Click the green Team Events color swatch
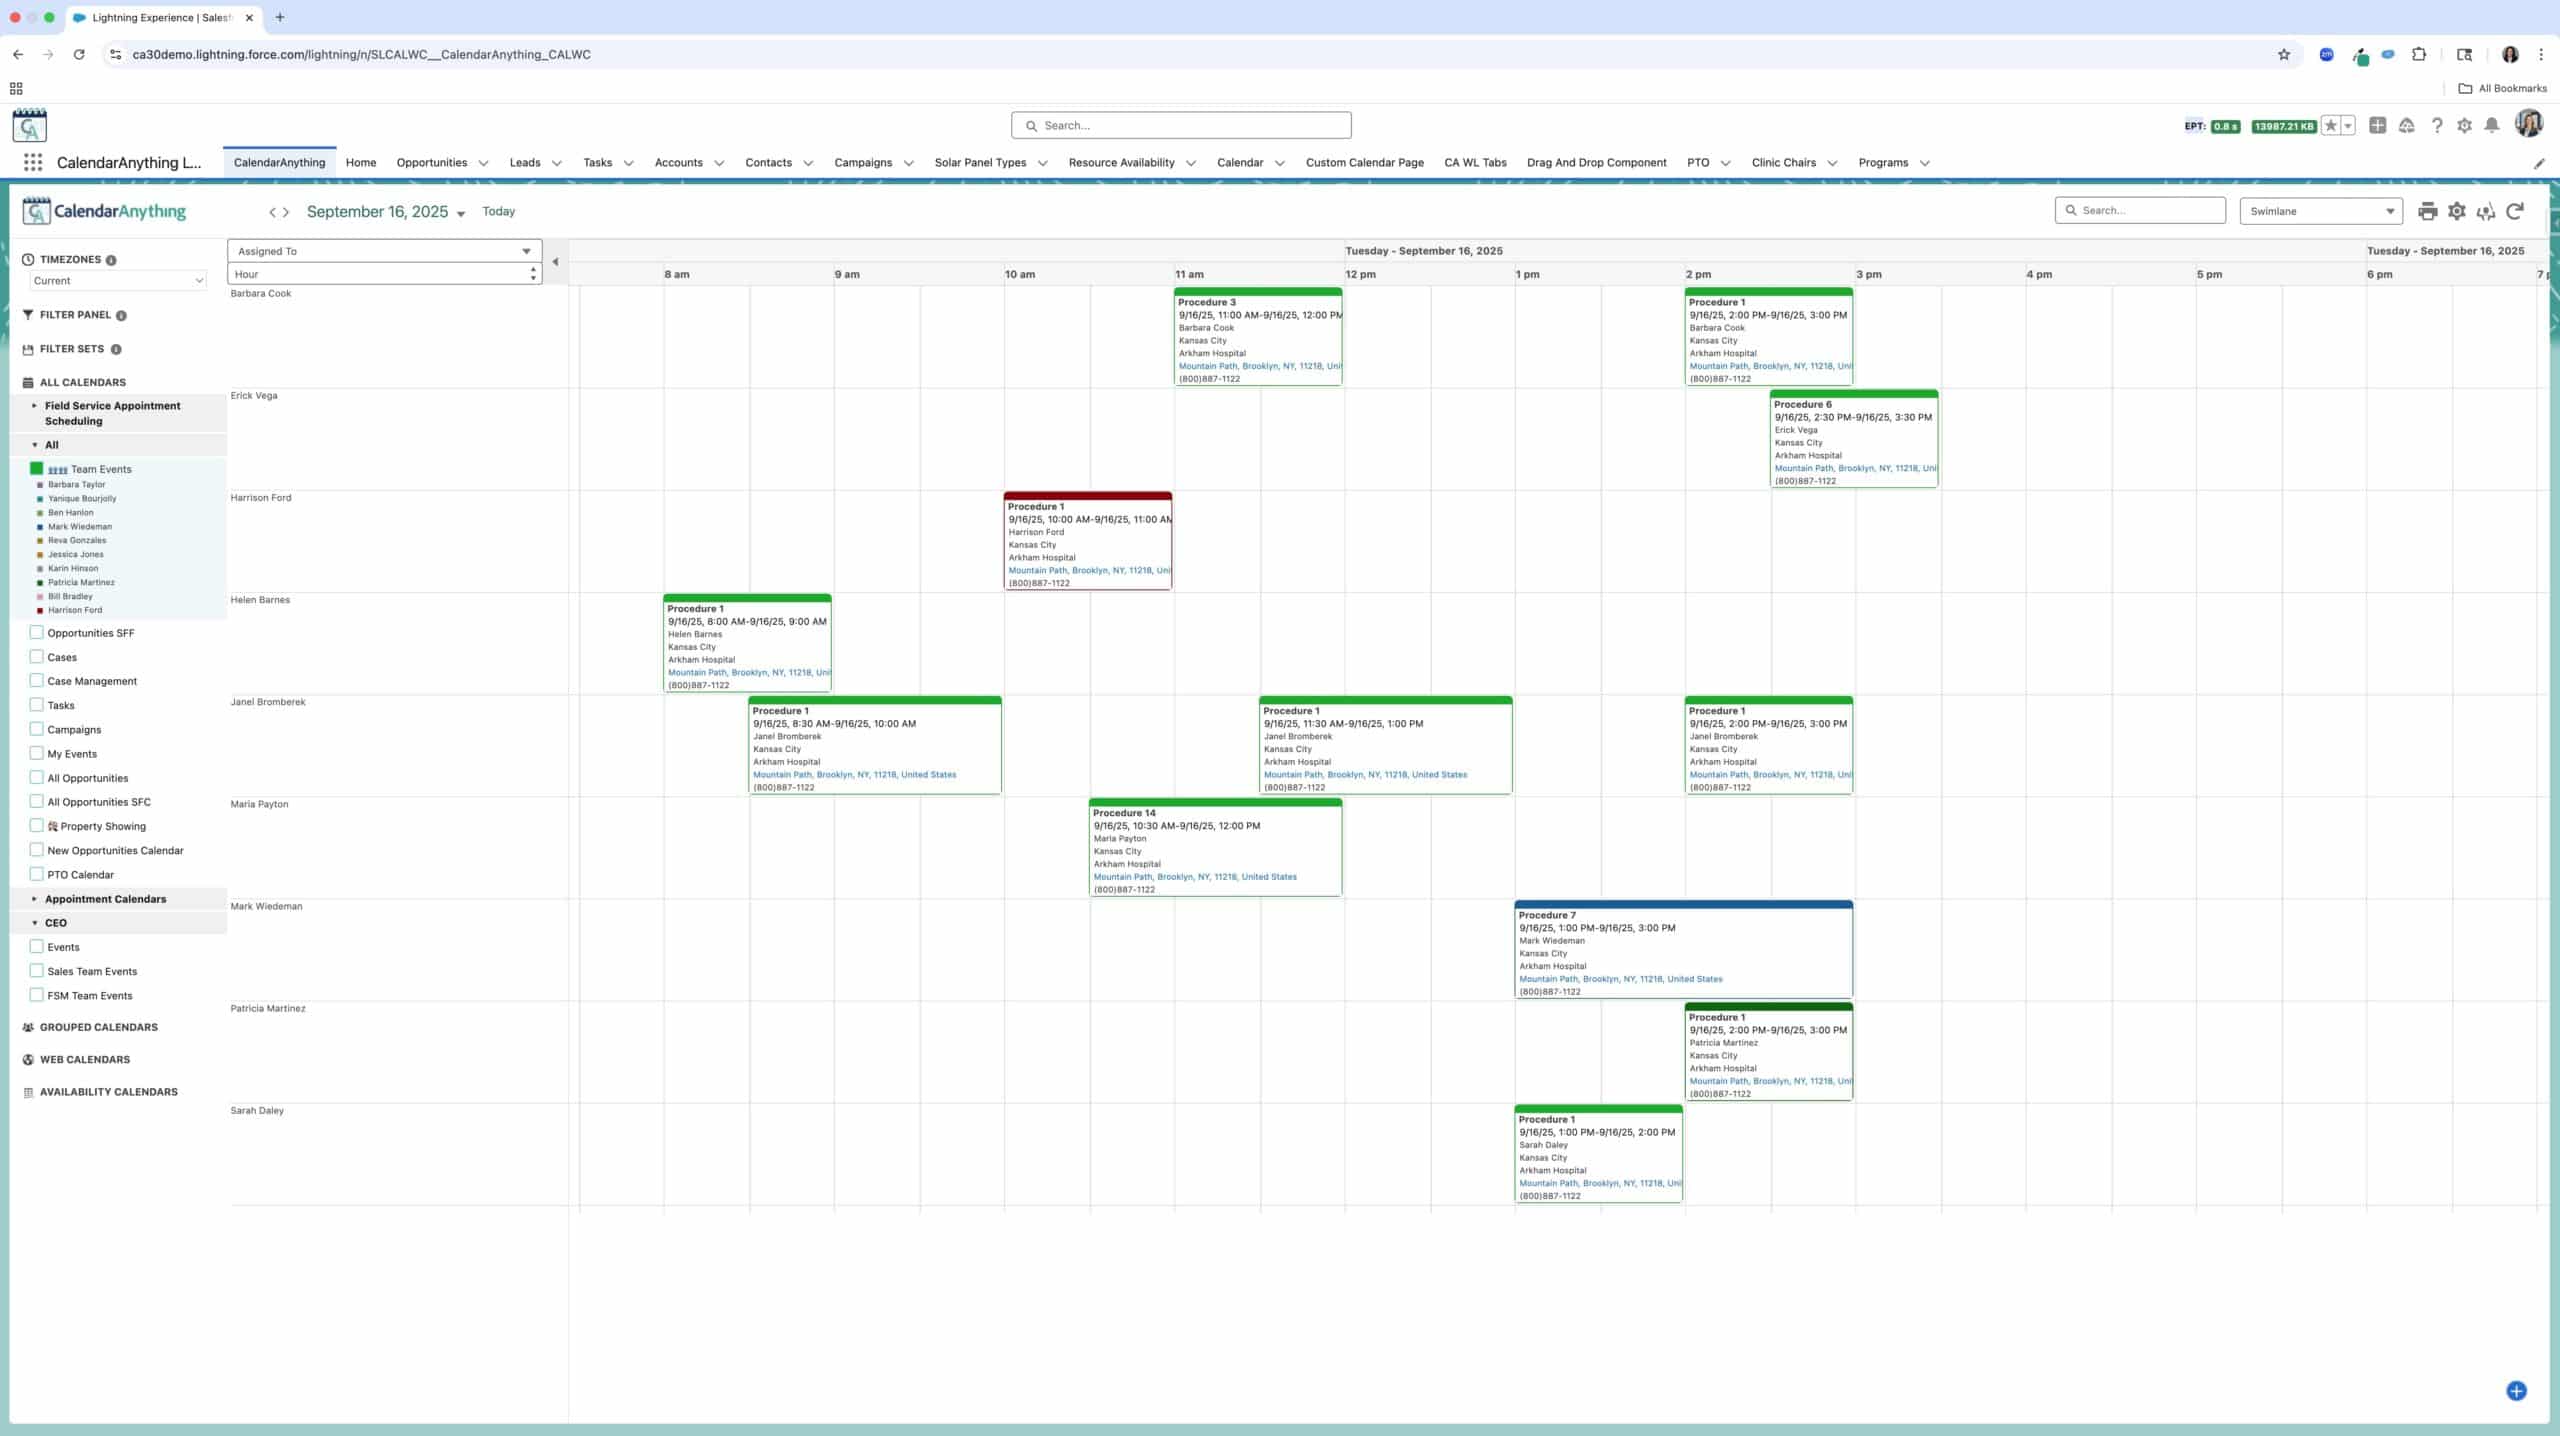 point(37,469)
